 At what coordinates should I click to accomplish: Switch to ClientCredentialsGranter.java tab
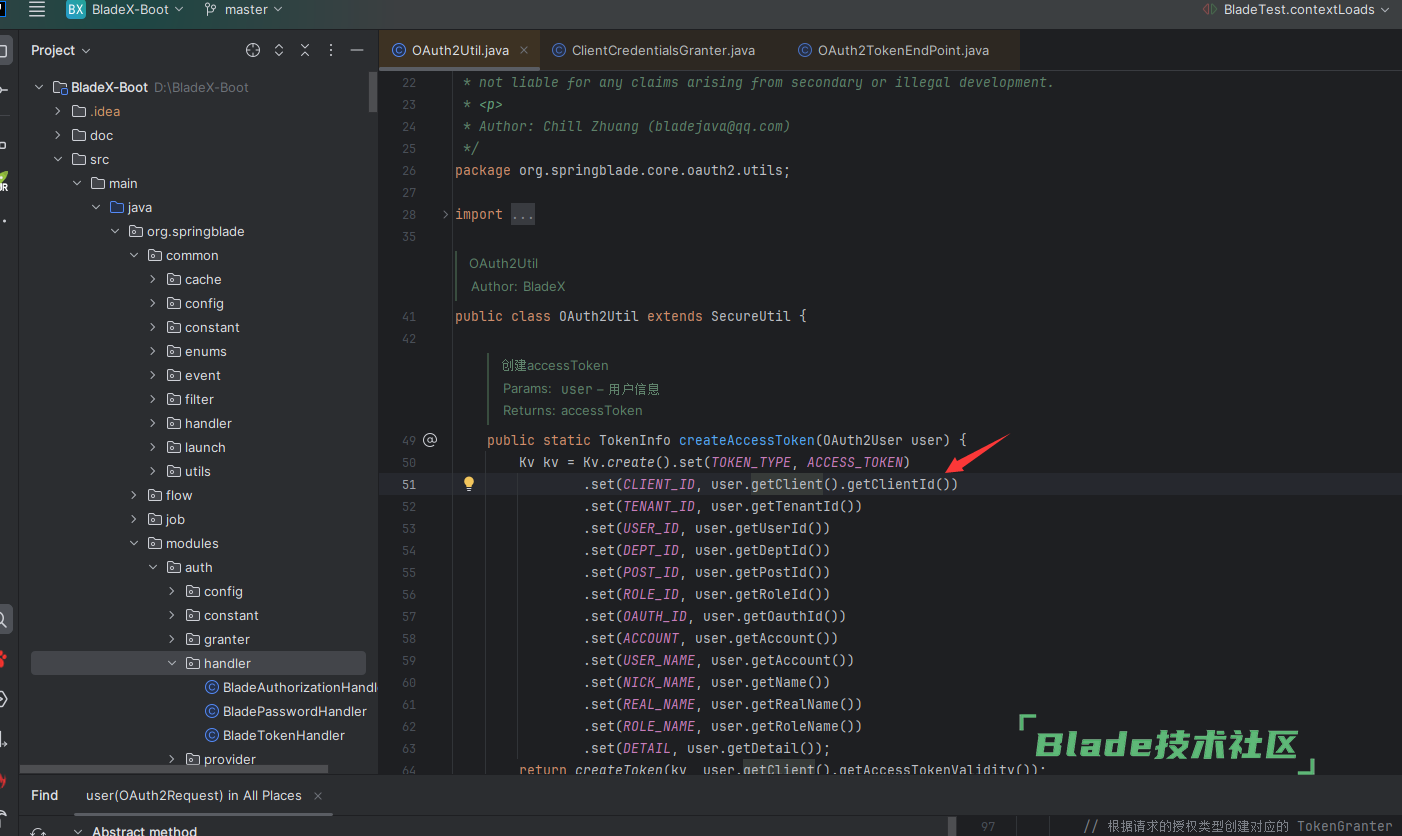click(x=663, y=50)
